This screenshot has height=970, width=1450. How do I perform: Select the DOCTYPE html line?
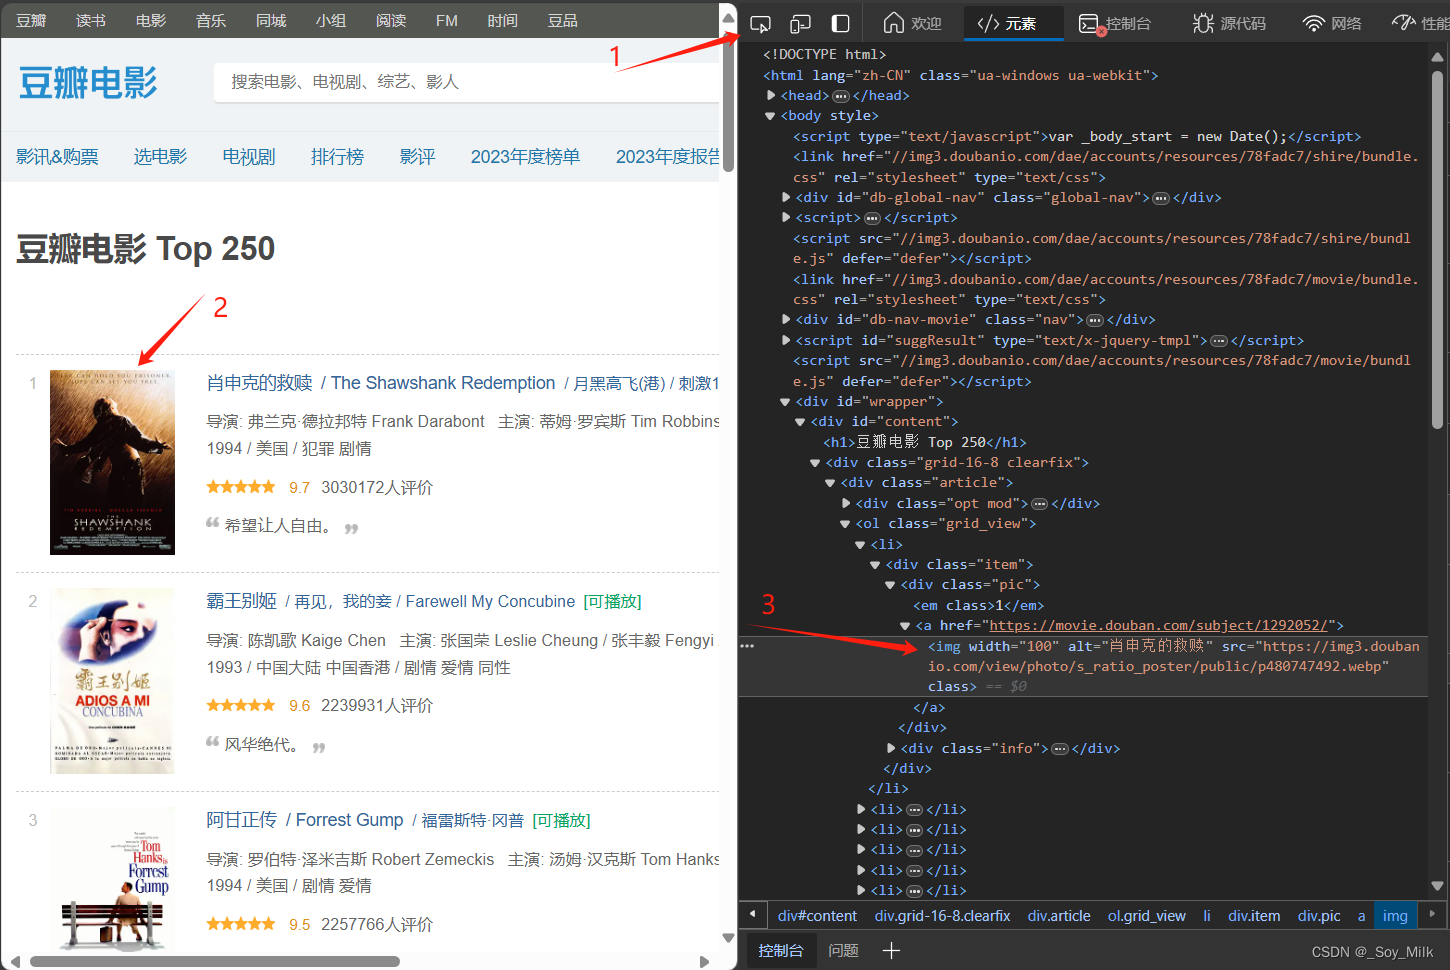[x=824, y=54]
